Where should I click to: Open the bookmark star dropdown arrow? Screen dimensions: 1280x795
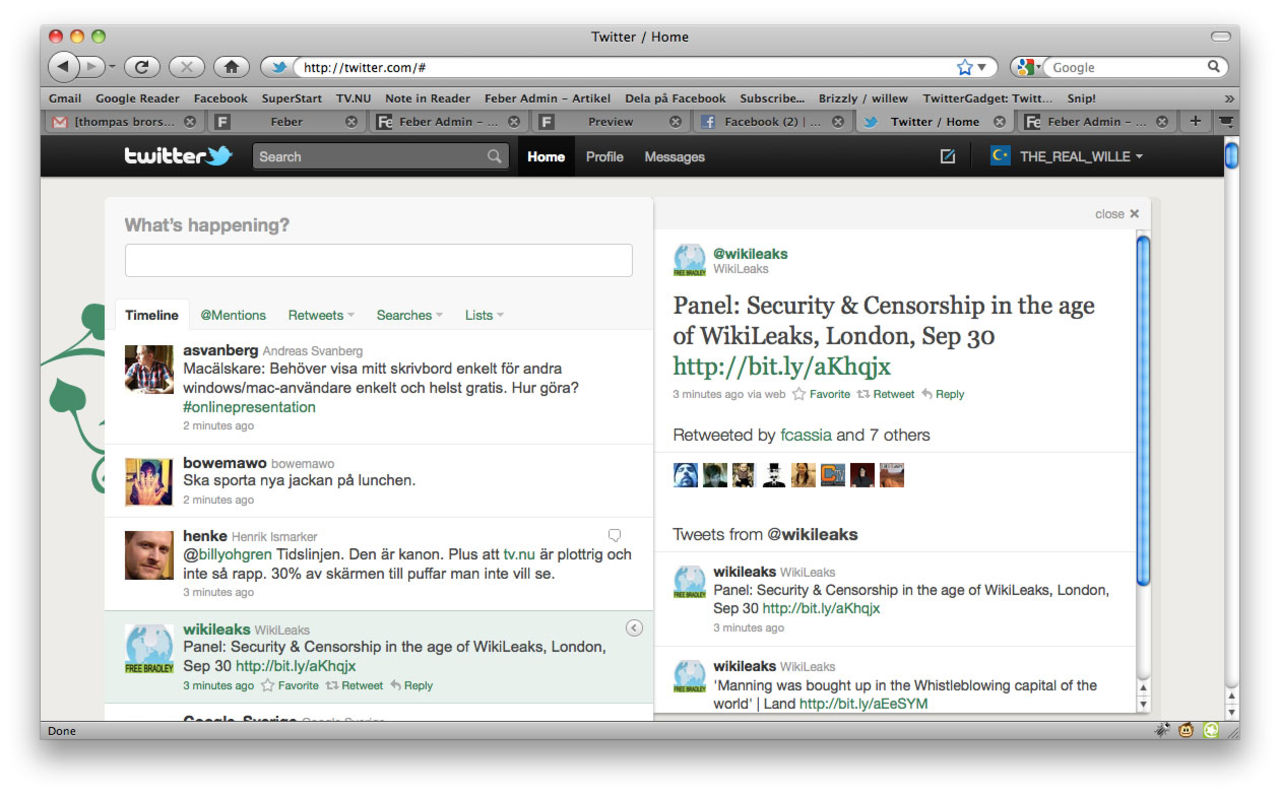click(981, 67)
